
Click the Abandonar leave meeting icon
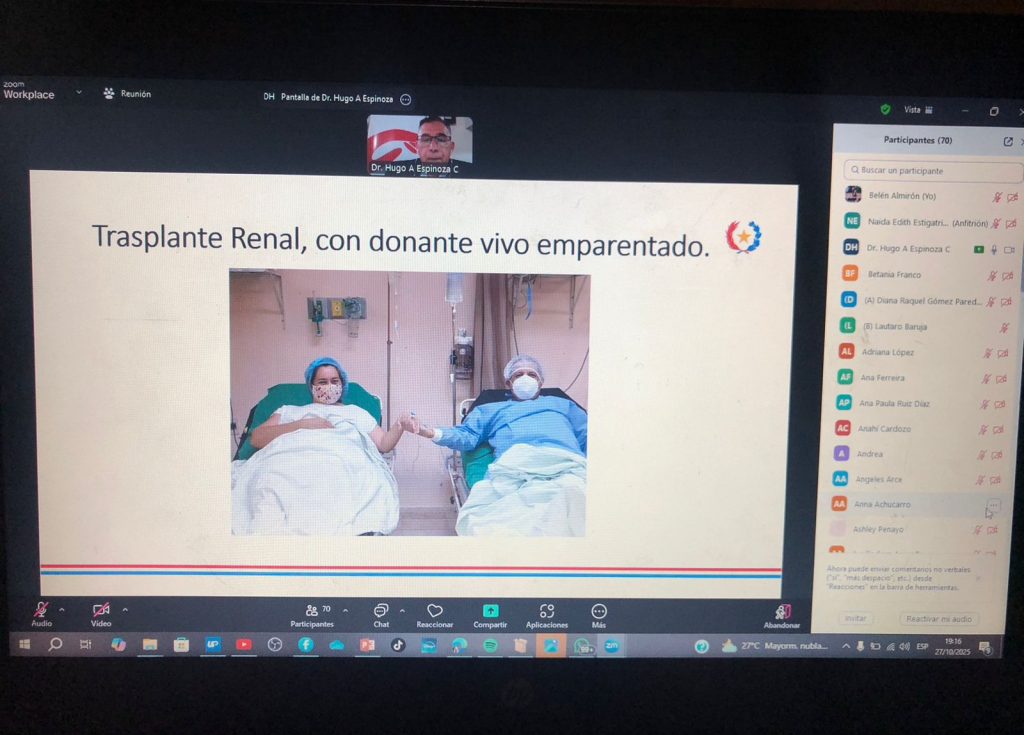tap(782, 611)
